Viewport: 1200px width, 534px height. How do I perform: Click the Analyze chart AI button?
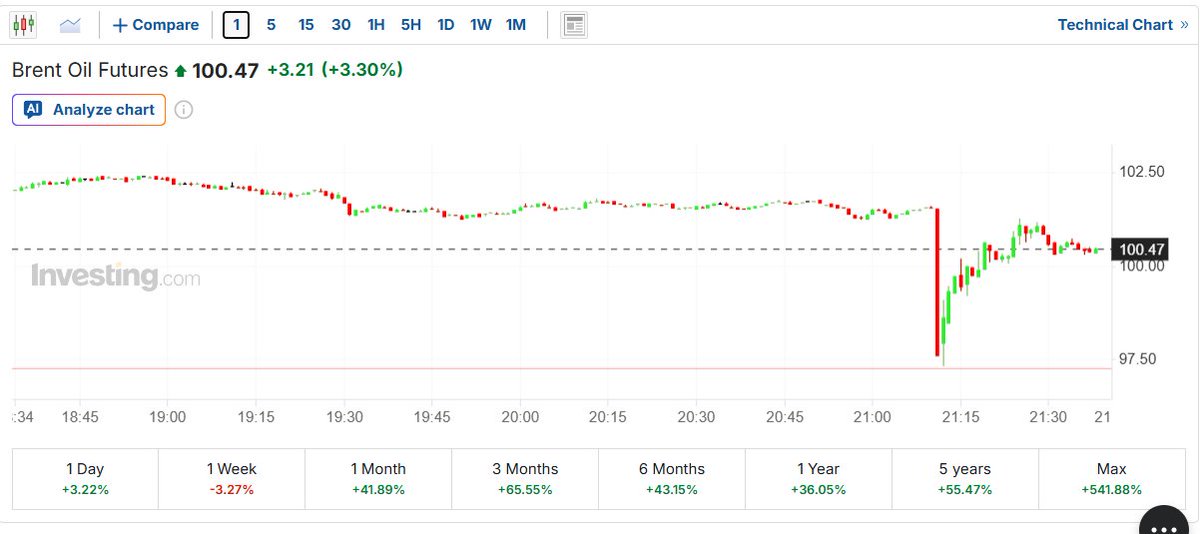[x=89, y=110]
